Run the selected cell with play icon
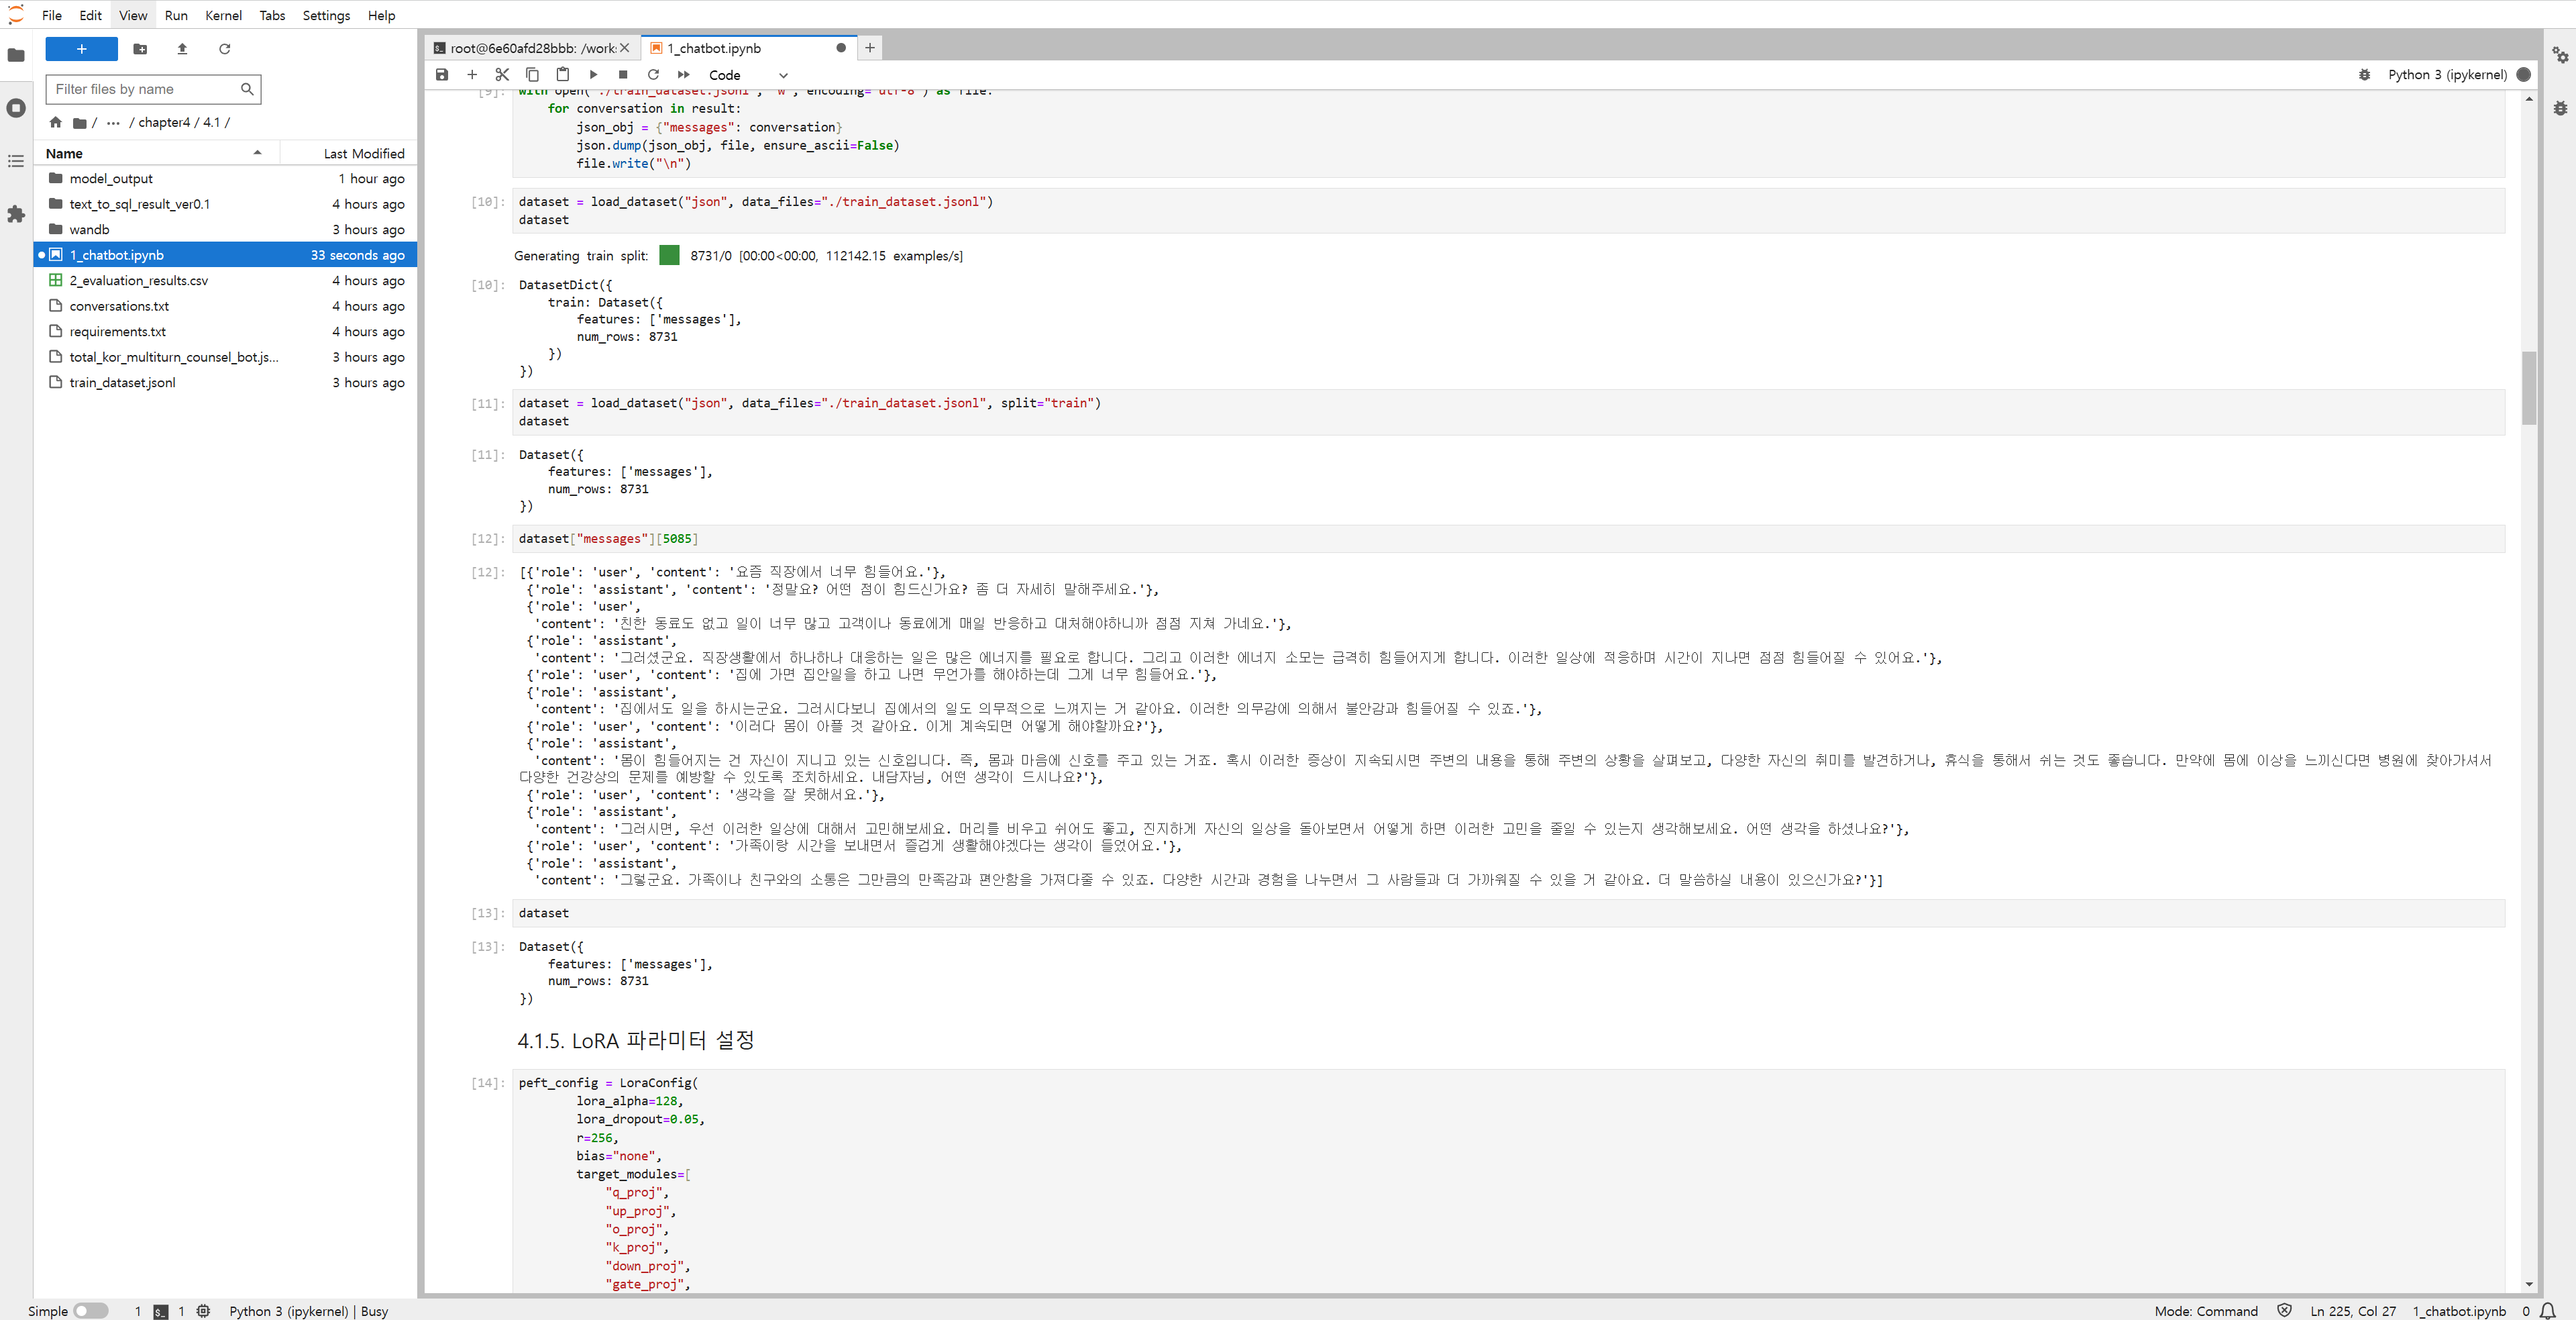 593,75
